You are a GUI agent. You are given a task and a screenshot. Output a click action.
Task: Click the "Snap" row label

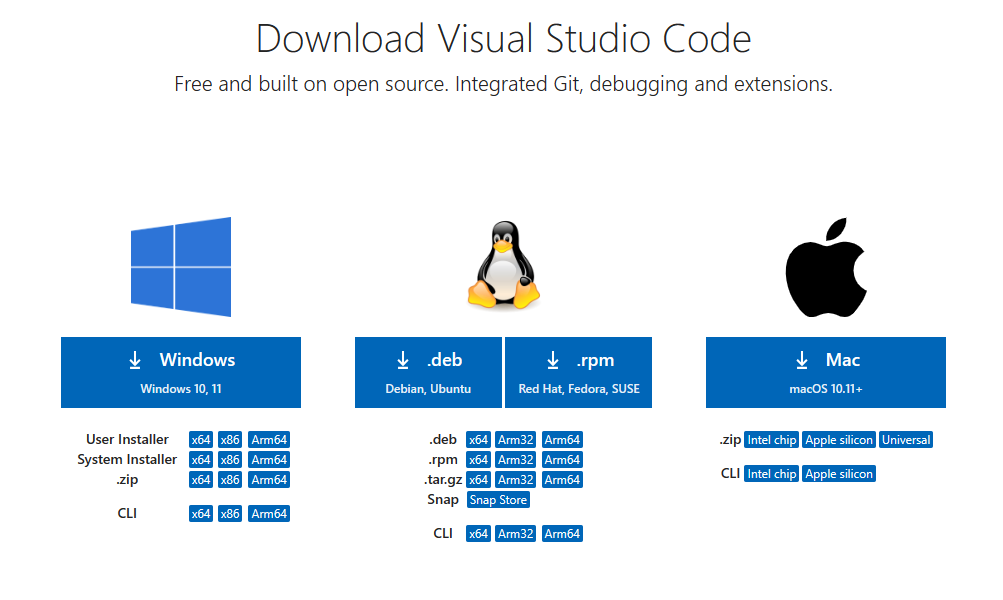click(x=443, y=500)
